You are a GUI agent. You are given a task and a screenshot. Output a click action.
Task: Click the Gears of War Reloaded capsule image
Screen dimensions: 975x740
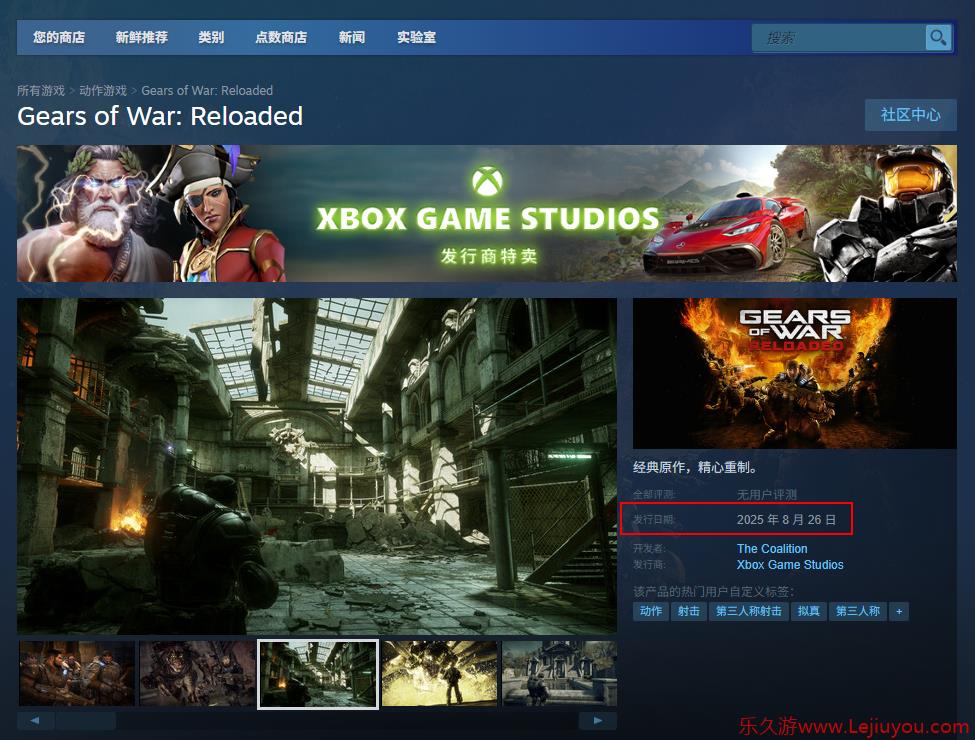pos(795,373)
